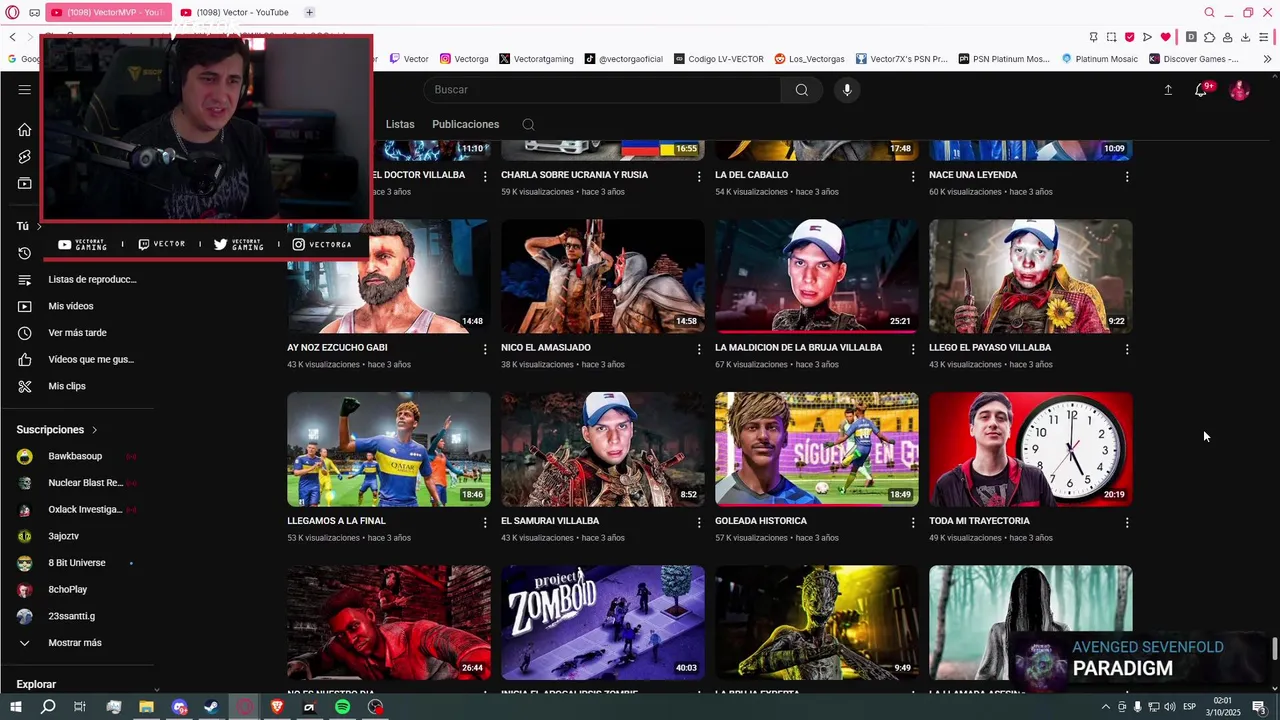Play EL SAMURAI VILLALBA thumbnail
1280x720 pixels.
click(603, 449)
